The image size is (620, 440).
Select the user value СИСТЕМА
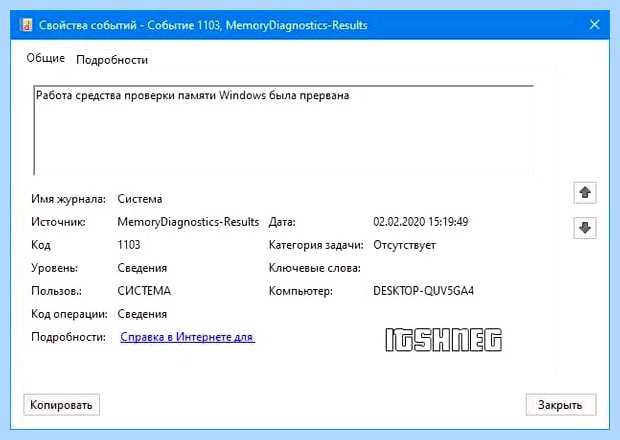pos(144,291)
